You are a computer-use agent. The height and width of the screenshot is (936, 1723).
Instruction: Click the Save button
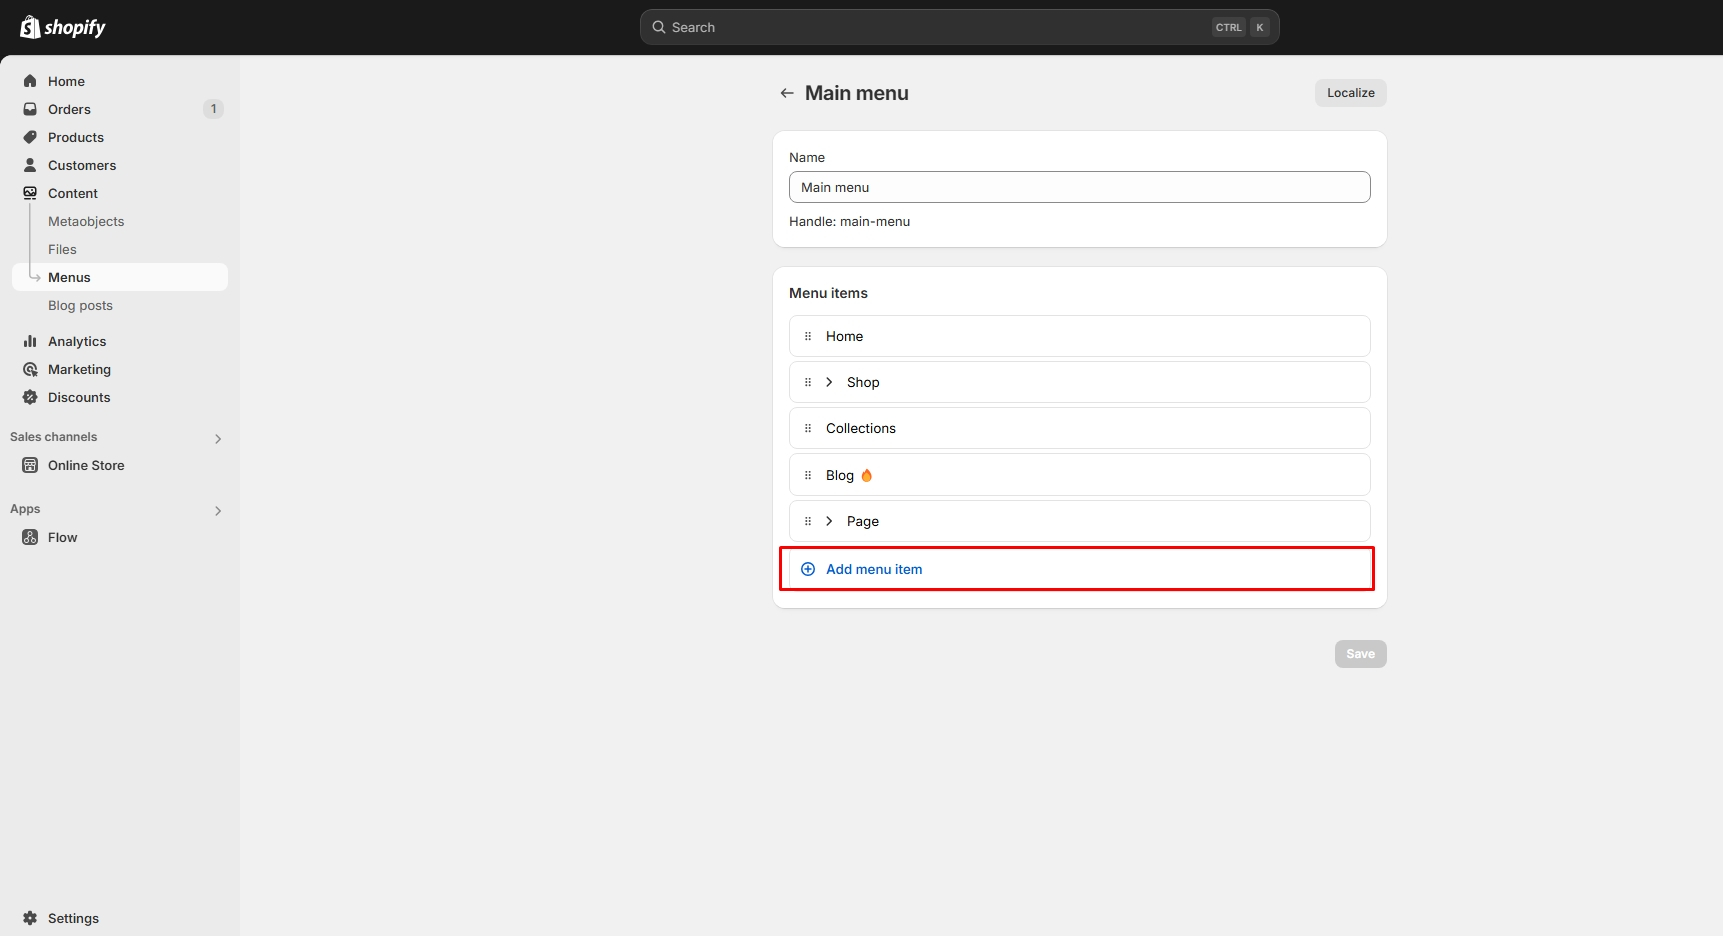click(x=1360, y=654)
